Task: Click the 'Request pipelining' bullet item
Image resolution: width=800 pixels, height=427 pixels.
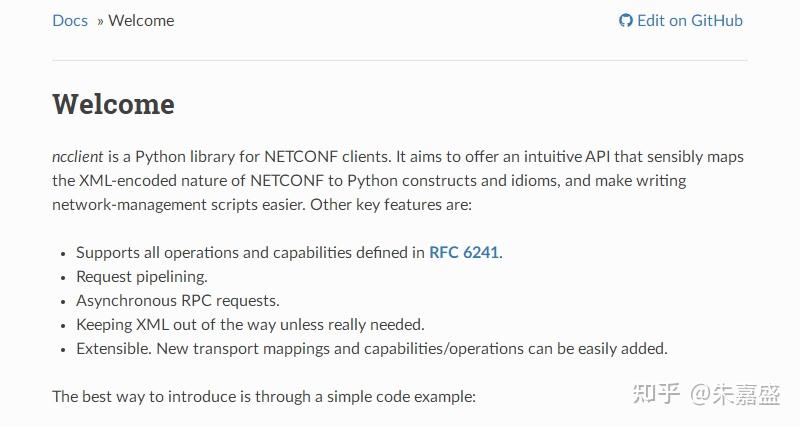Action: click(x=142, y=276)
